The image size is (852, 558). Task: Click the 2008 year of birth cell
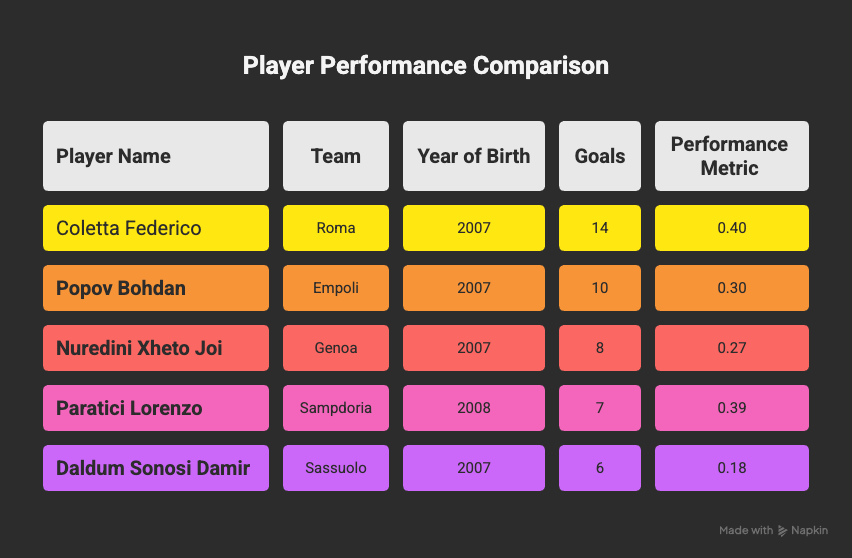point(474,408)
